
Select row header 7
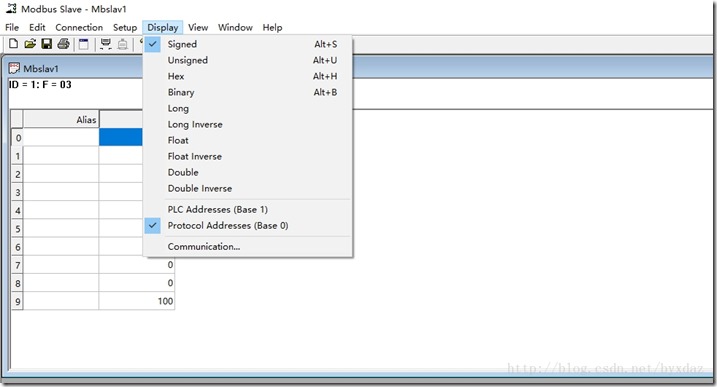pyautogui.click(x=17, y=265)
